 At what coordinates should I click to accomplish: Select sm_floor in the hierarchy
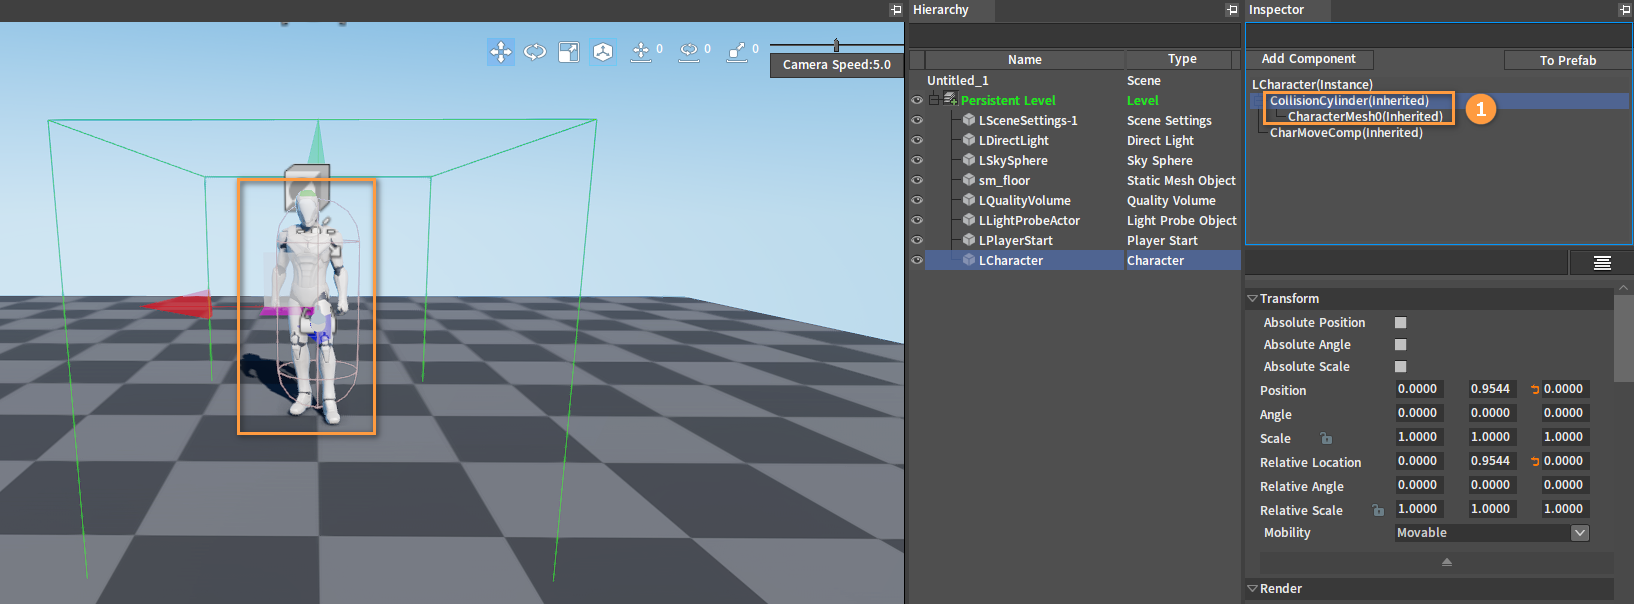click(1004, 181)
